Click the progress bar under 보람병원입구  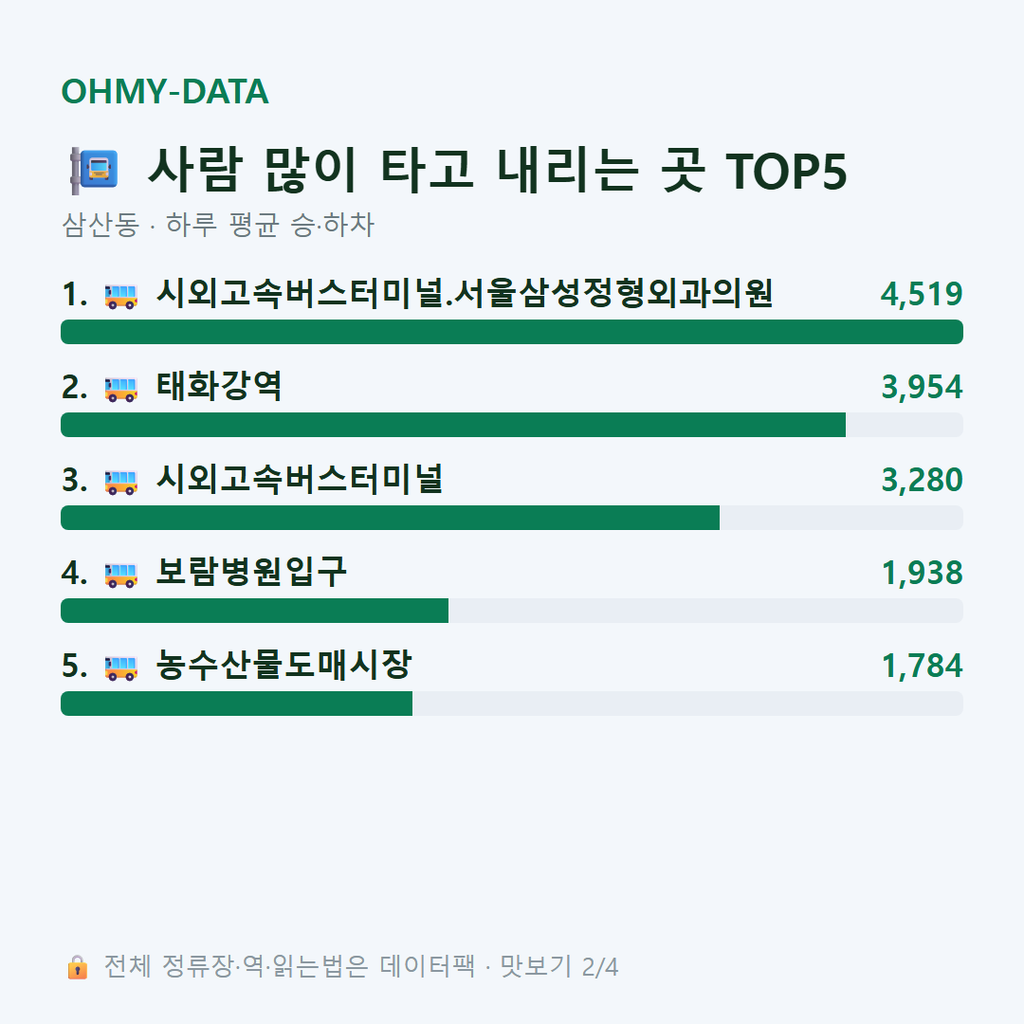(x=512, y=611)
